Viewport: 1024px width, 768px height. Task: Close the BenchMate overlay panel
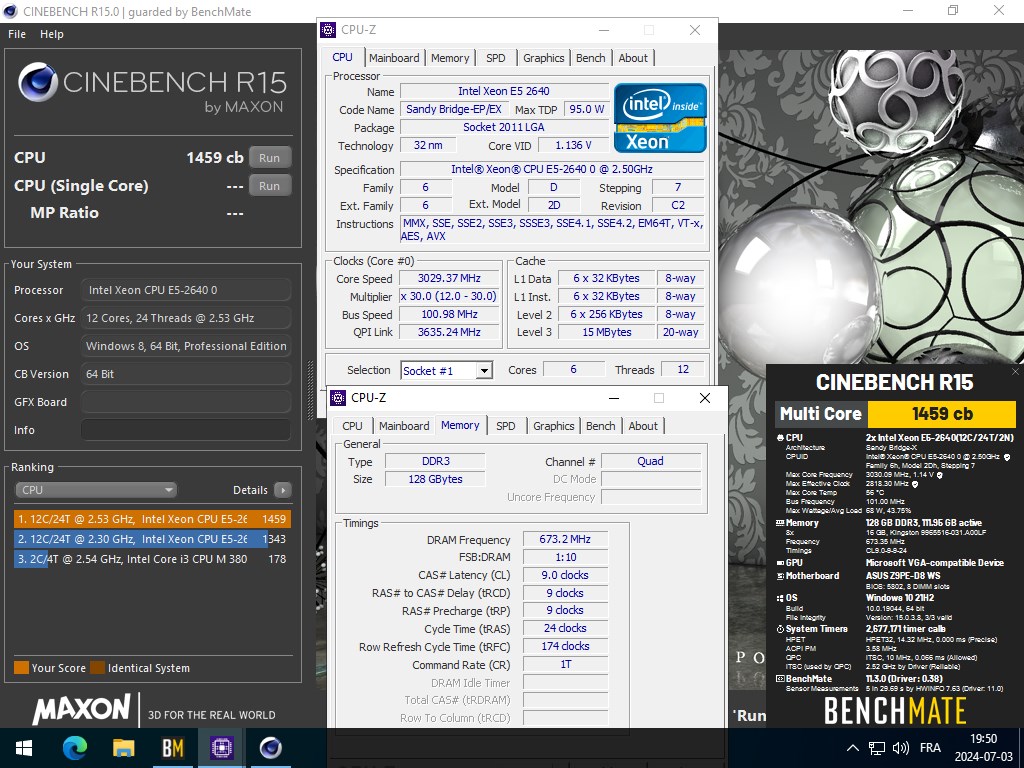tap(1015, 372)
